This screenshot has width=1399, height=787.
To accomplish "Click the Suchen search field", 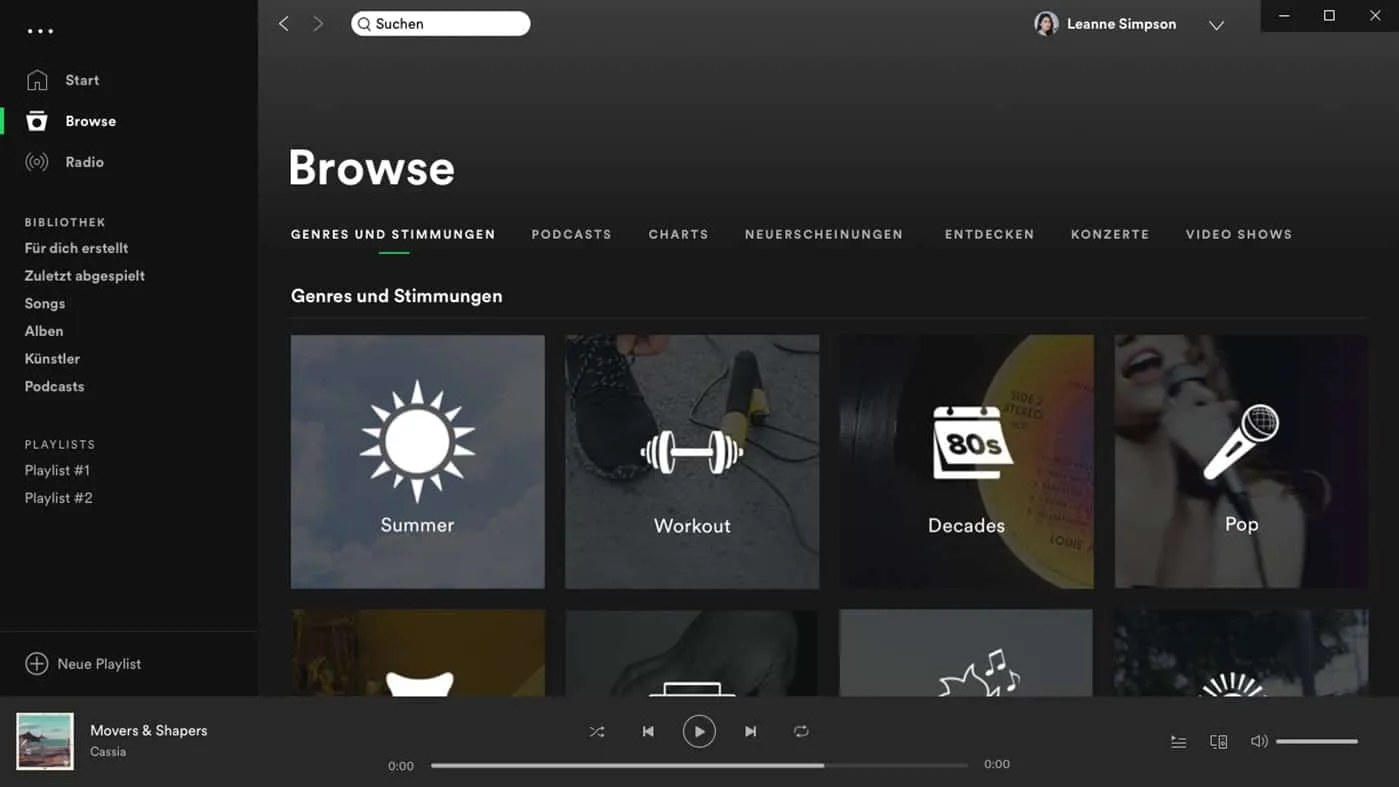I will (441, 24).
